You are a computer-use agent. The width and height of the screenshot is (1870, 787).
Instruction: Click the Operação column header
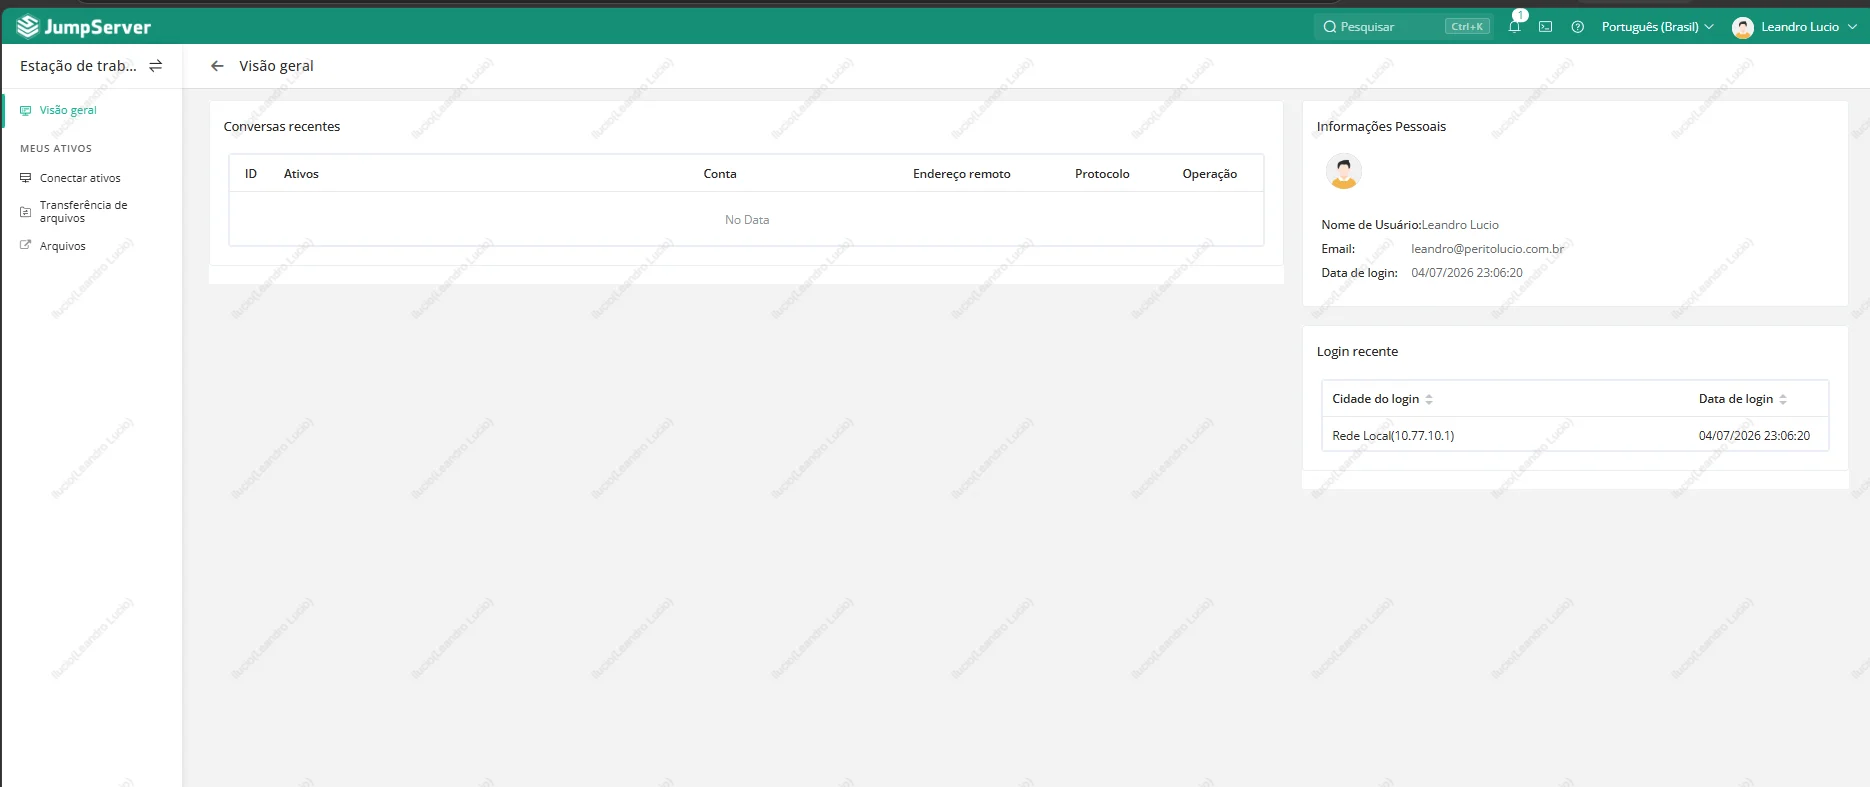(1210, 174)
